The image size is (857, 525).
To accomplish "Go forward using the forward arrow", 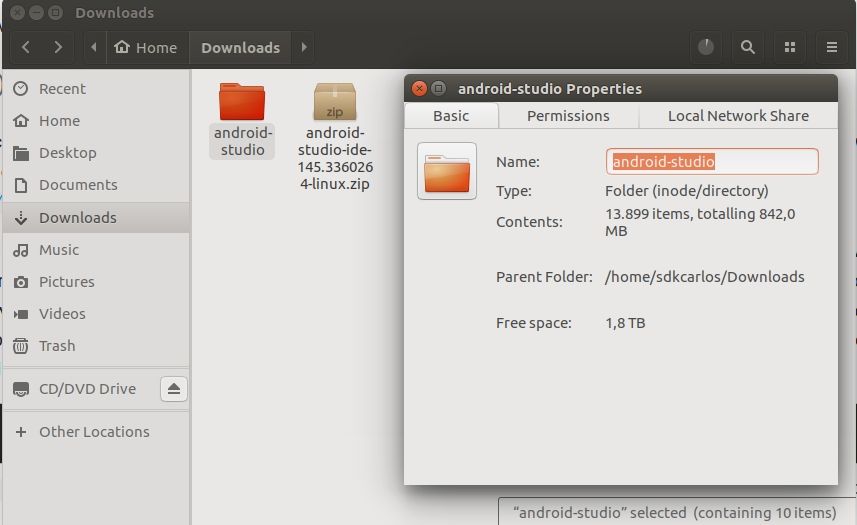I will [58, 48].
